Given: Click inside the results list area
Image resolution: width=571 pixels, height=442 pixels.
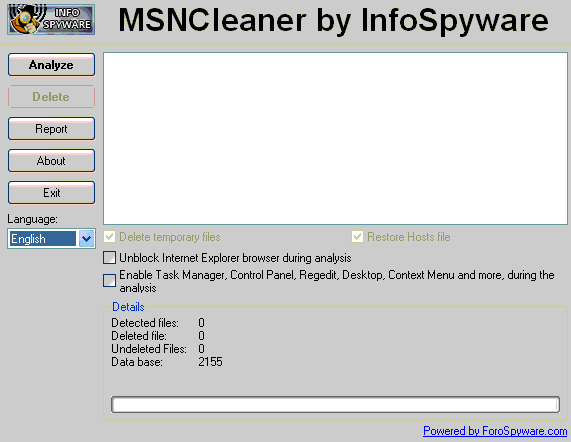Looking at the screenshot, I should (335, 138).
